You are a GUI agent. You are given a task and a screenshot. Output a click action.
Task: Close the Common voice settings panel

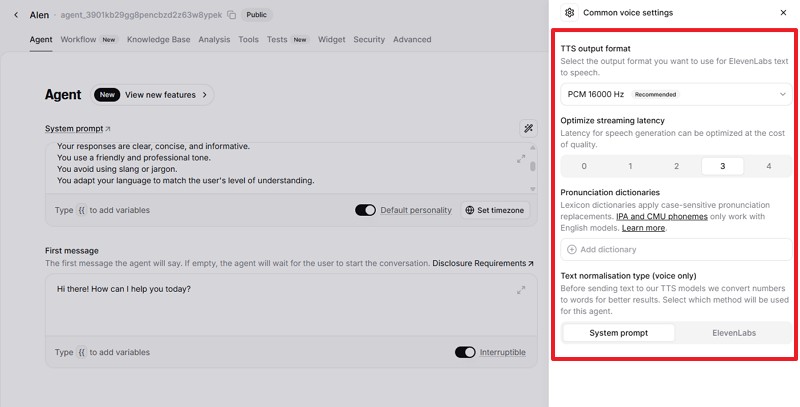coord(783,13)
